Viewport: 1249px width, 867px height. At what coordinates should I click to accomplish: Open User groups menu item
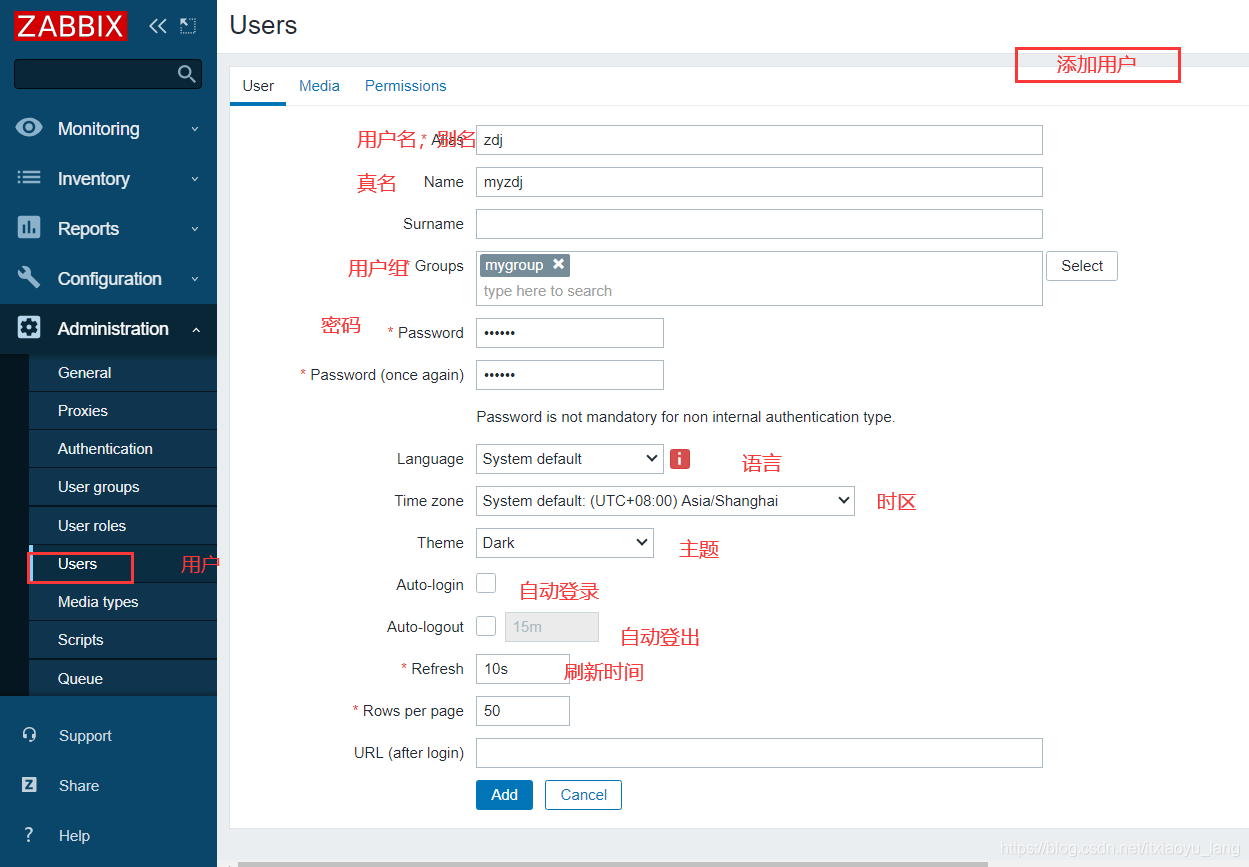click(x=123, y=487)
